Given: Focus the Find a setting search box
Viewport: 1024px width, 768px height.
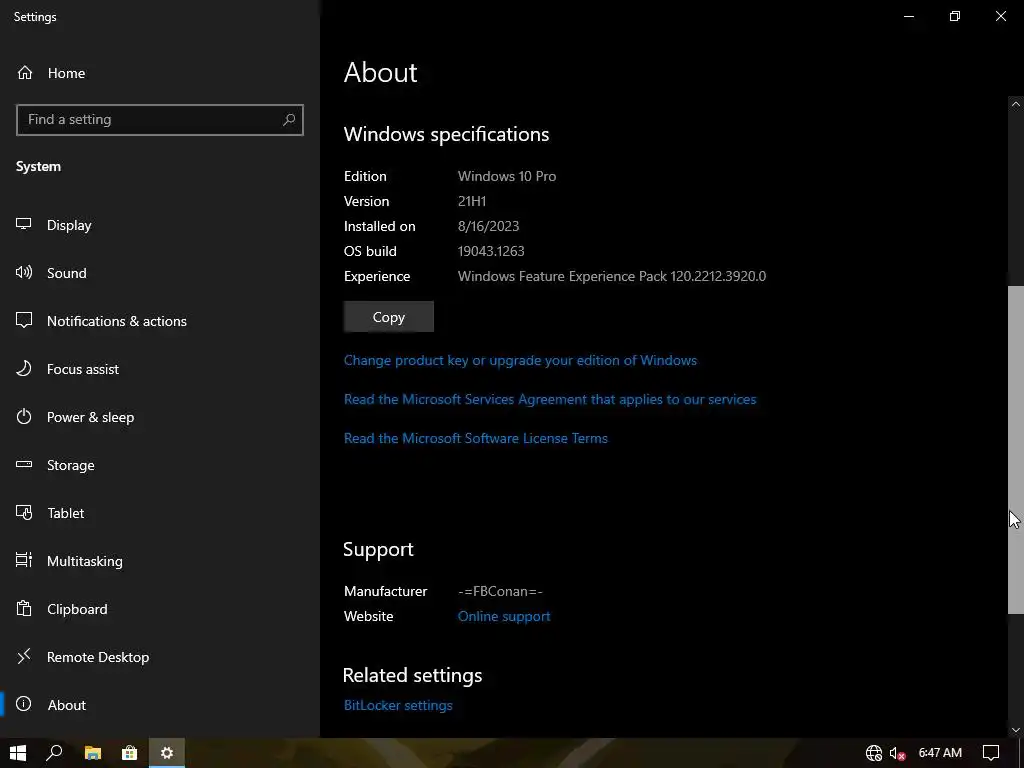Looking at the screenshot, I should point(159,120).
